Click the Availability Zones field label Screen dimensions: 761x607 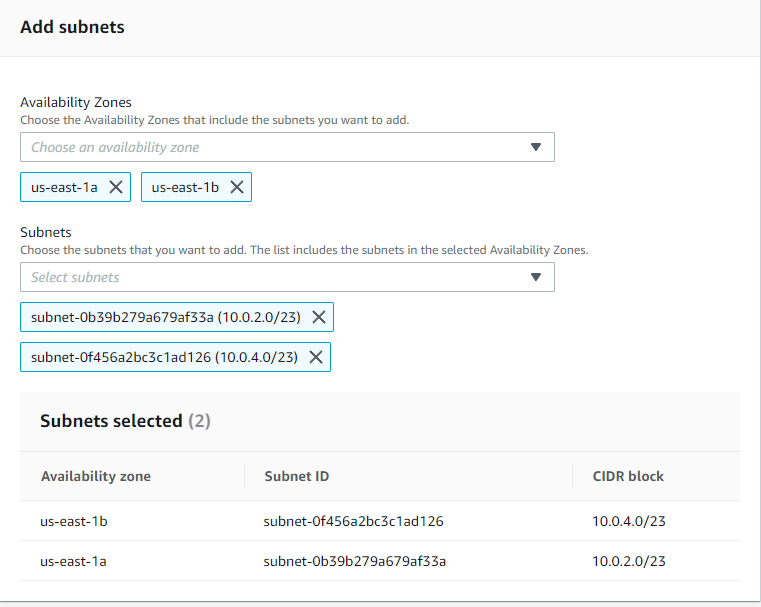76,102
